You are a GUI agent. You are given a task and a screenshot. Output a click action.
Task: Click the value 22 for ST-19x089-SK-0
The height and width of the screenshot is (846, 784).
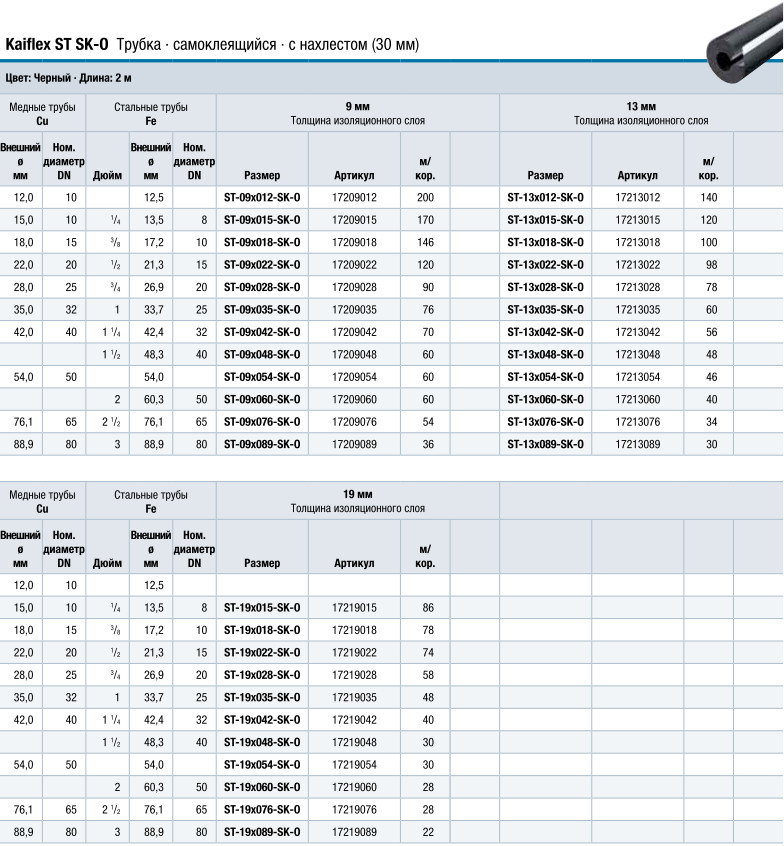428,833
